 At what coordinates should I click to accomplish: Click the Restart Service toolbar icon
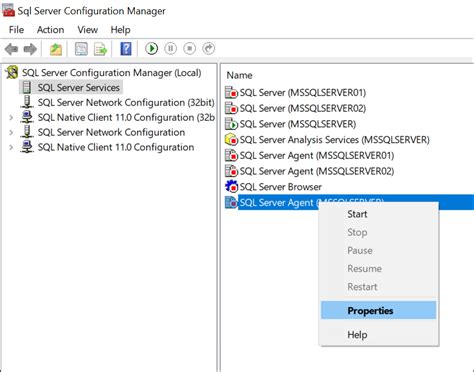tap(209, 49)
